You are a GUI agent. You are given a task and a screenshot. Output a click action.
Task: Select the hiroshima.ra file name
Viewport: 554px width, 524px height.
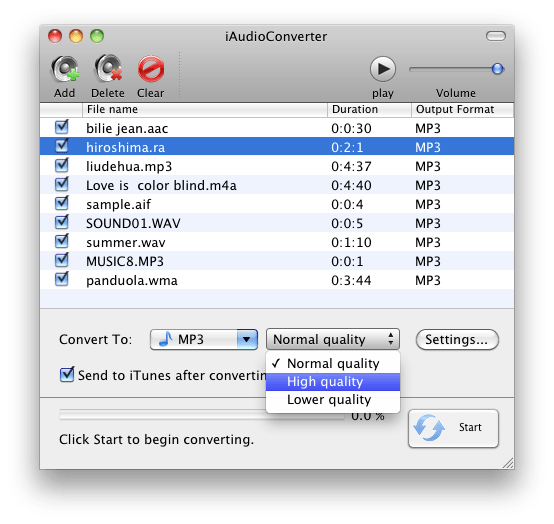125,147
